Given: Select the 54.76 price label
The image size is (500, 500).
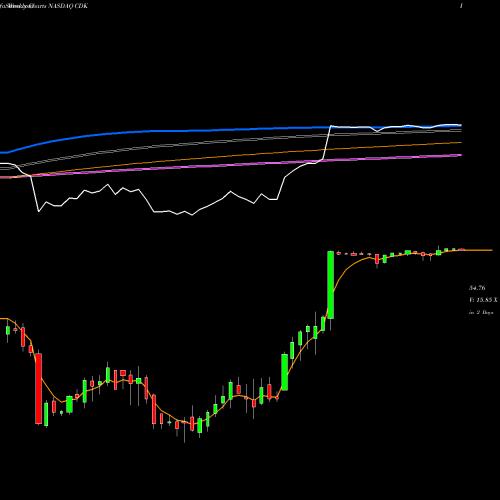Looking at the screenshot, I should [477, 288].
